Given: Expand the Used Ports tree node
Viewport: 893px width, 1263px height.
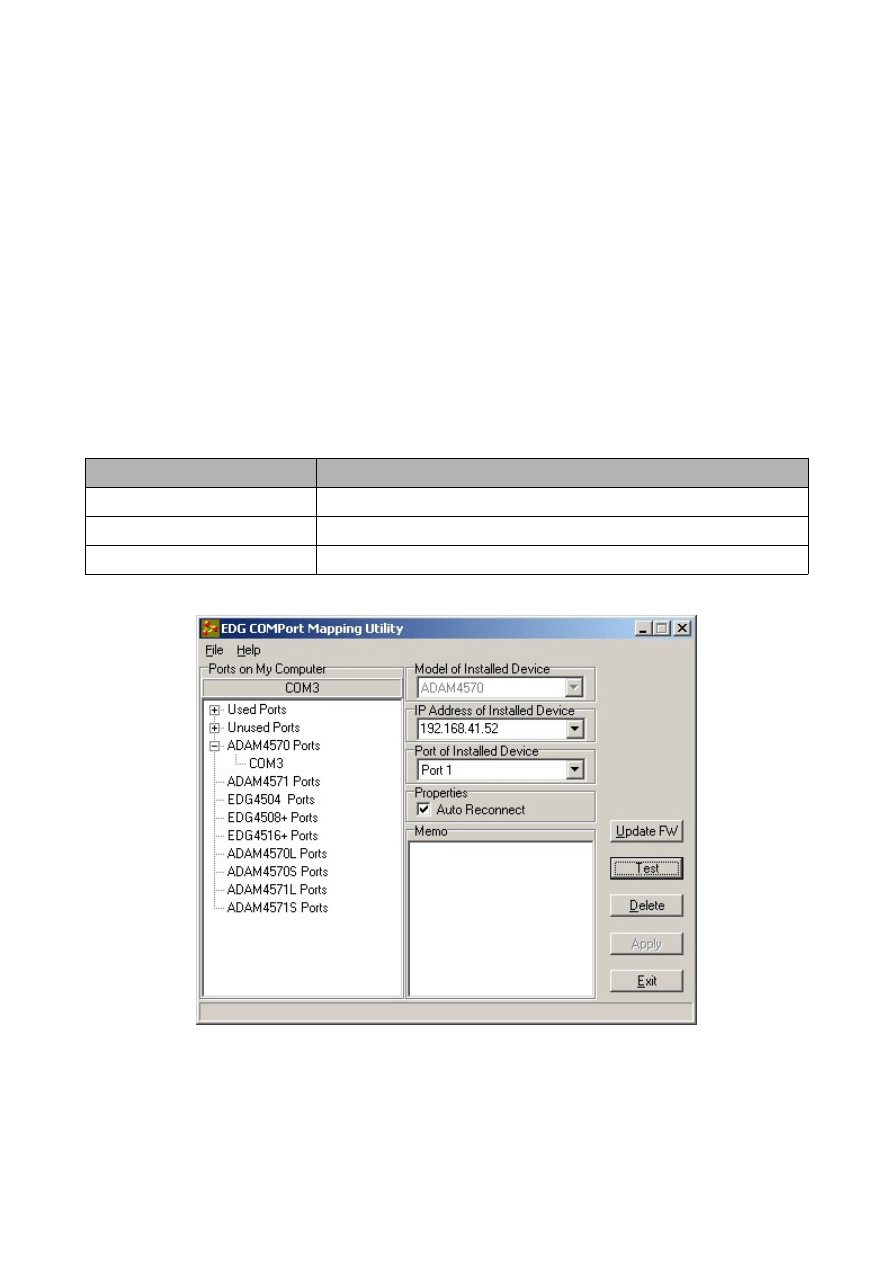Looking at the screenshot, I should pos(215,710).
